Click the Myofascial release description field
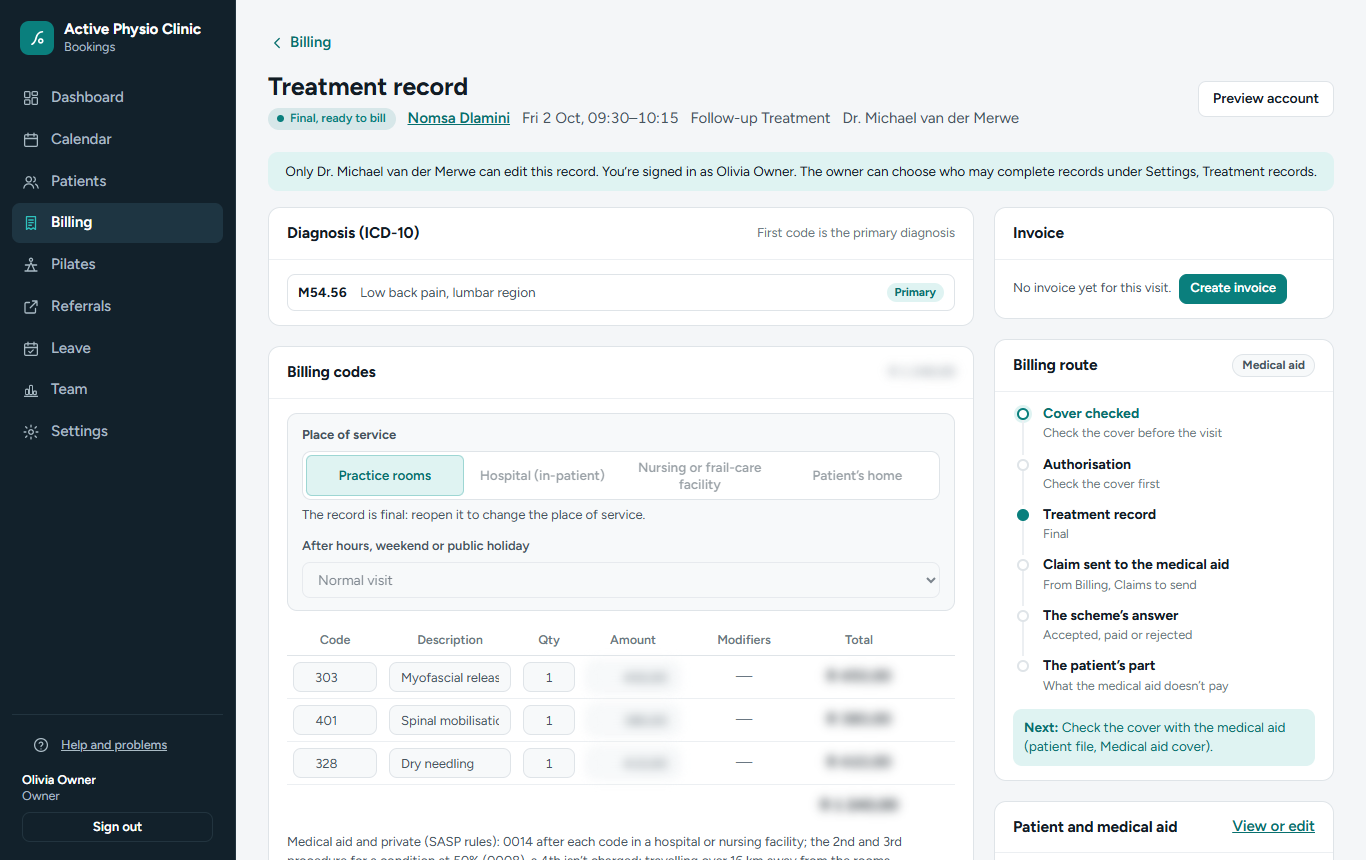The width and height of the screenshot is (1366, 860). 450,678
